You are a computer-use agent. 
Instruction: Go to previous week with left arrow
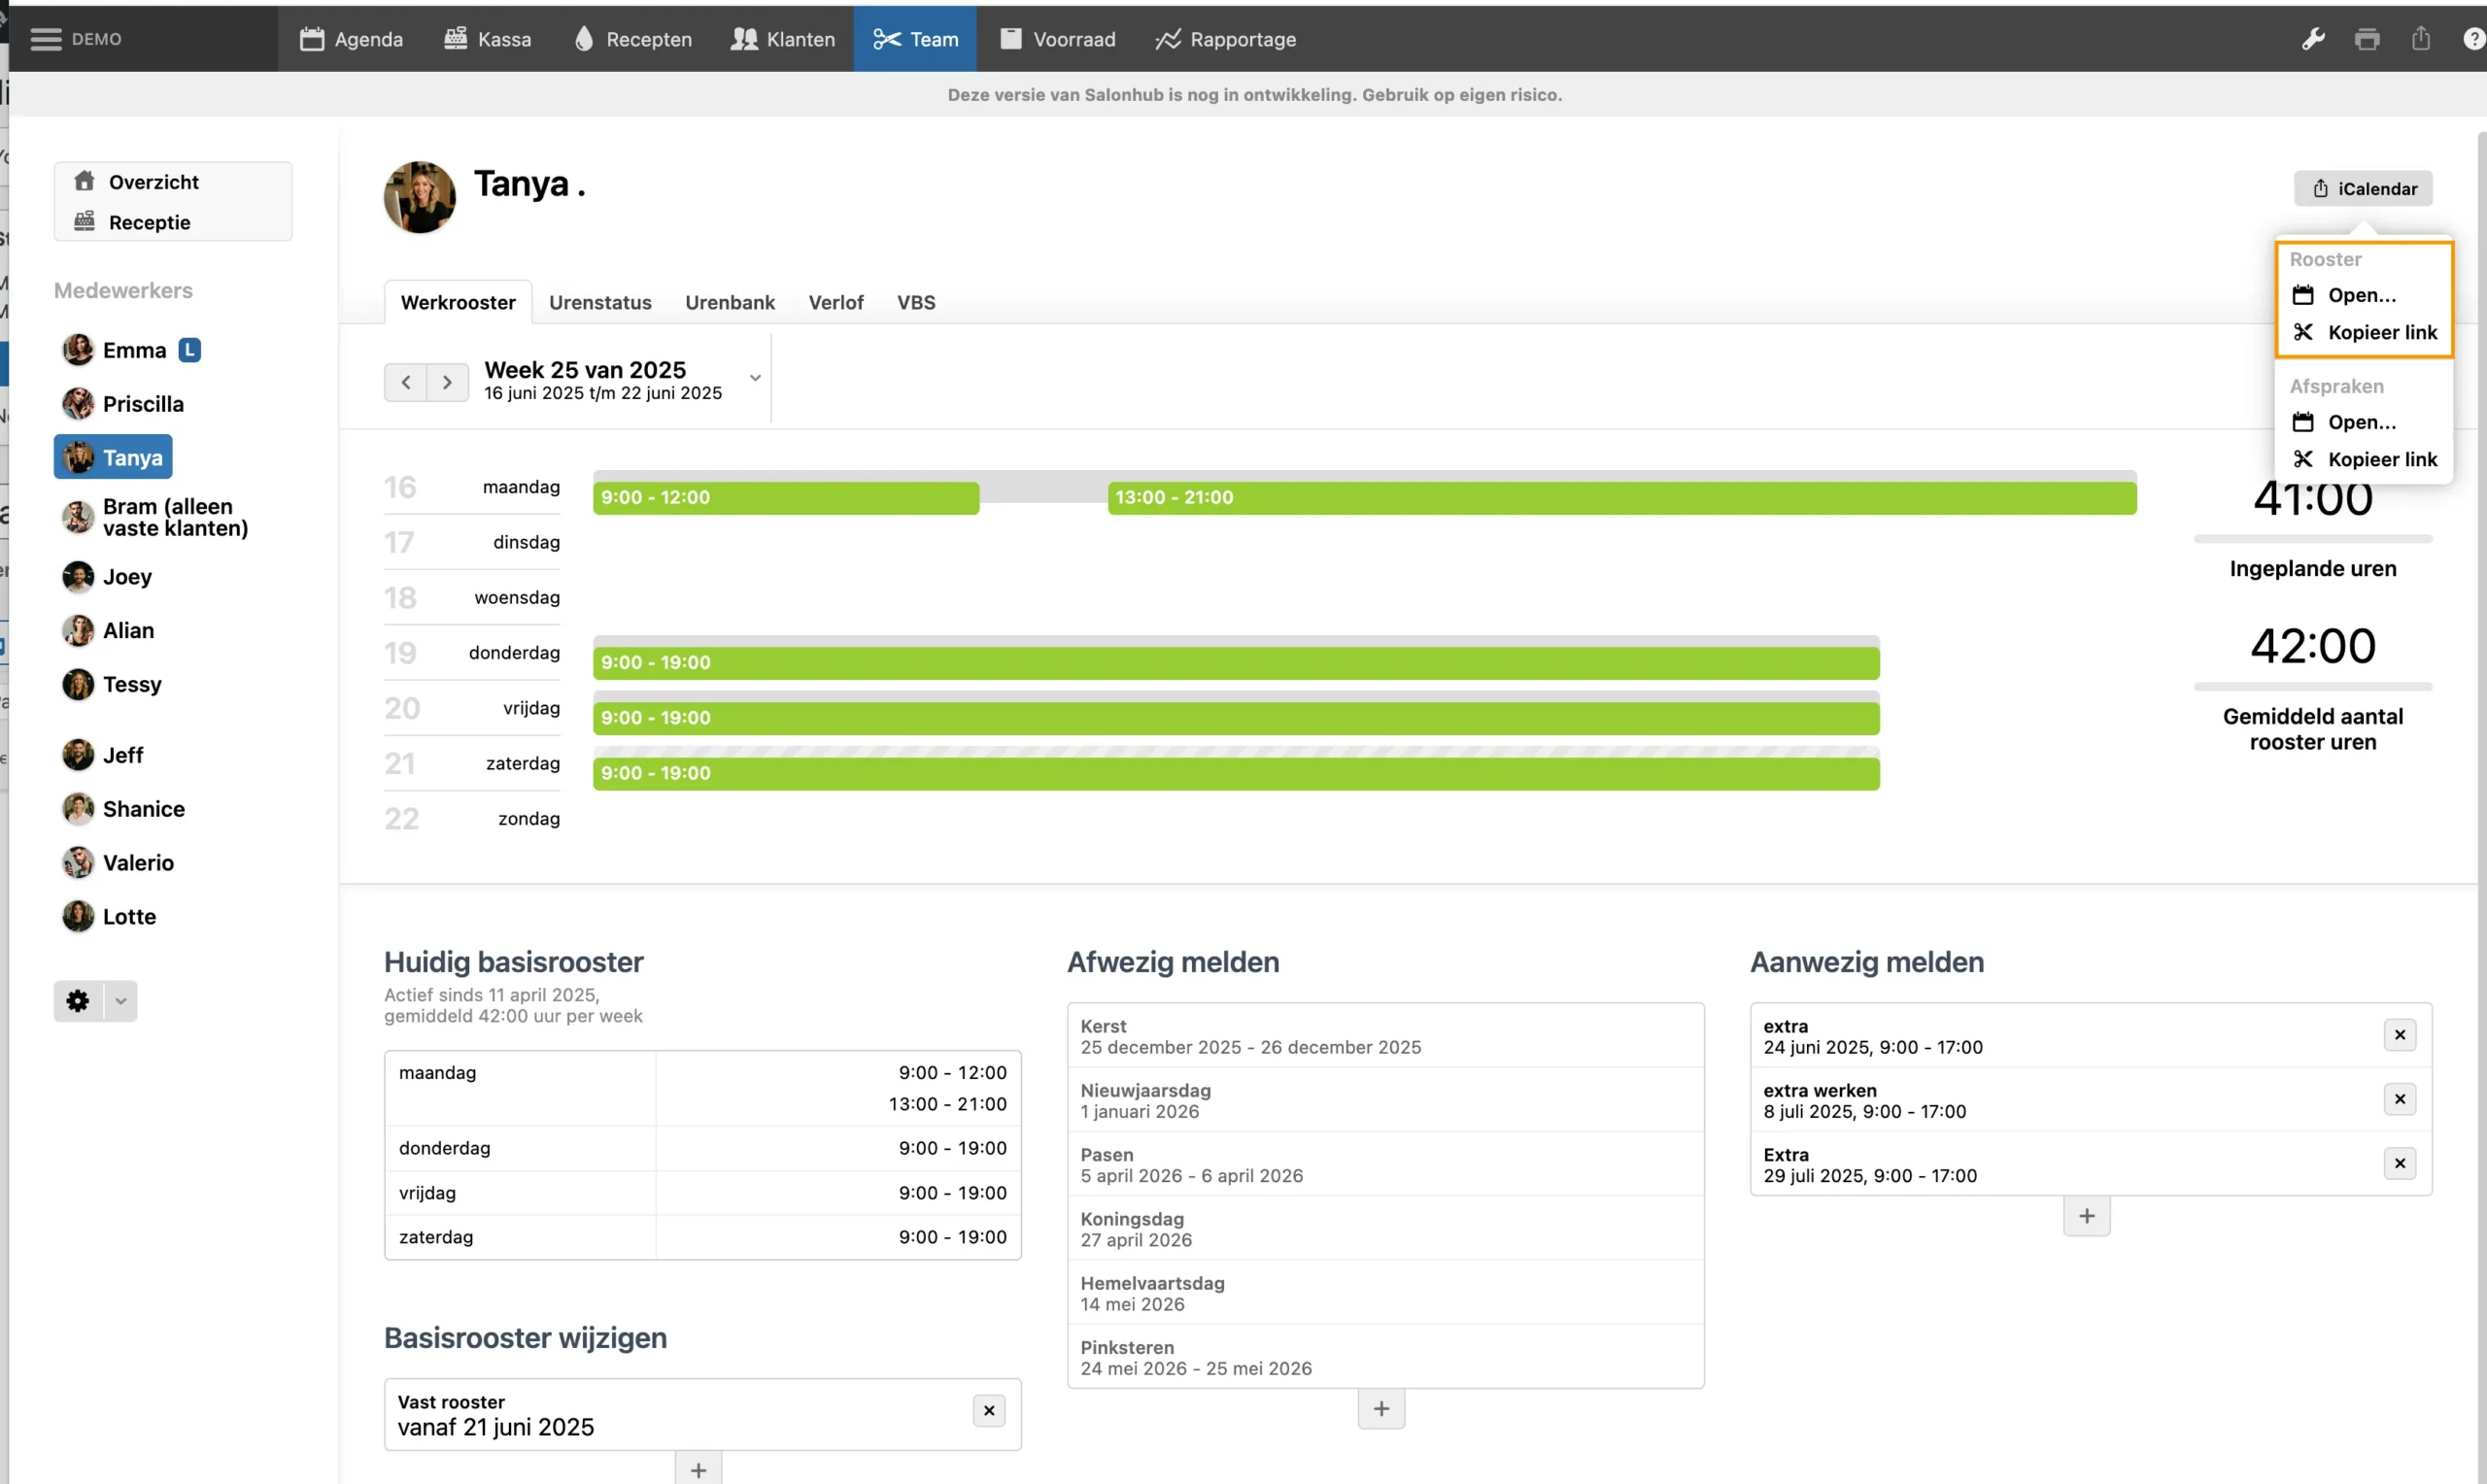(405, 382)
